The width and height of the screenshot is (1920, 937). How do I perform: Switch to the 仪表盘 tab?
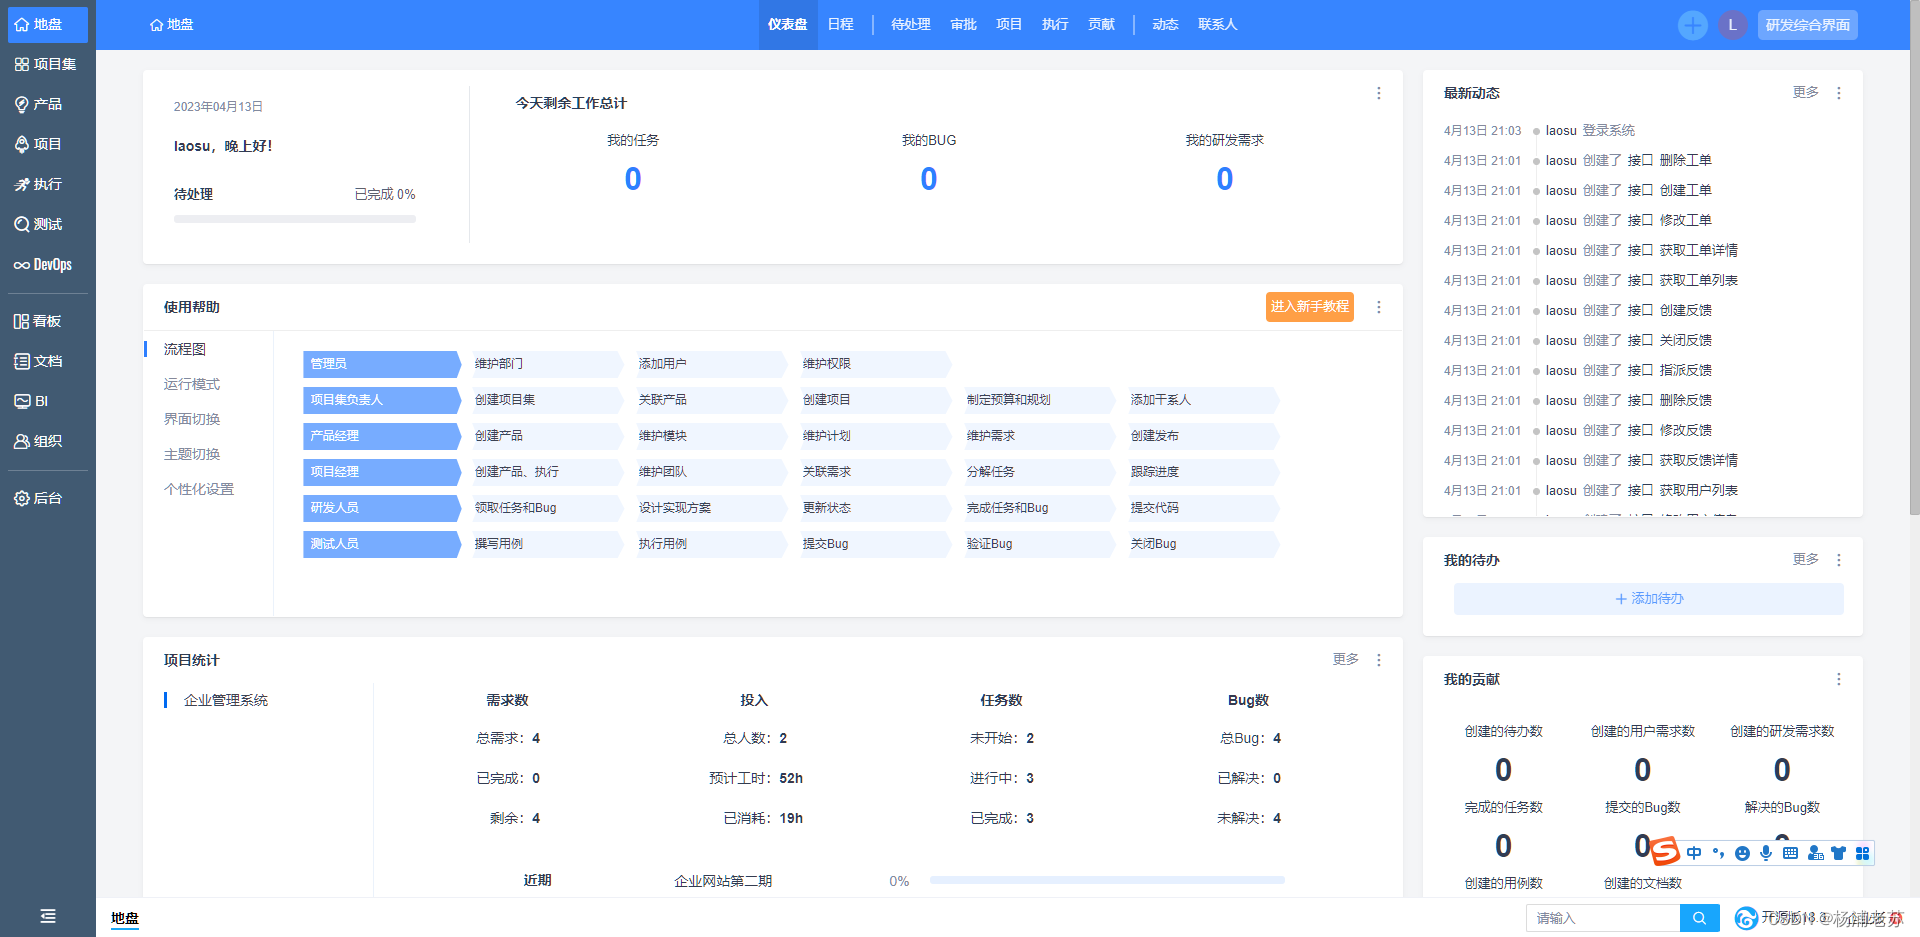[x=787, y=25]
